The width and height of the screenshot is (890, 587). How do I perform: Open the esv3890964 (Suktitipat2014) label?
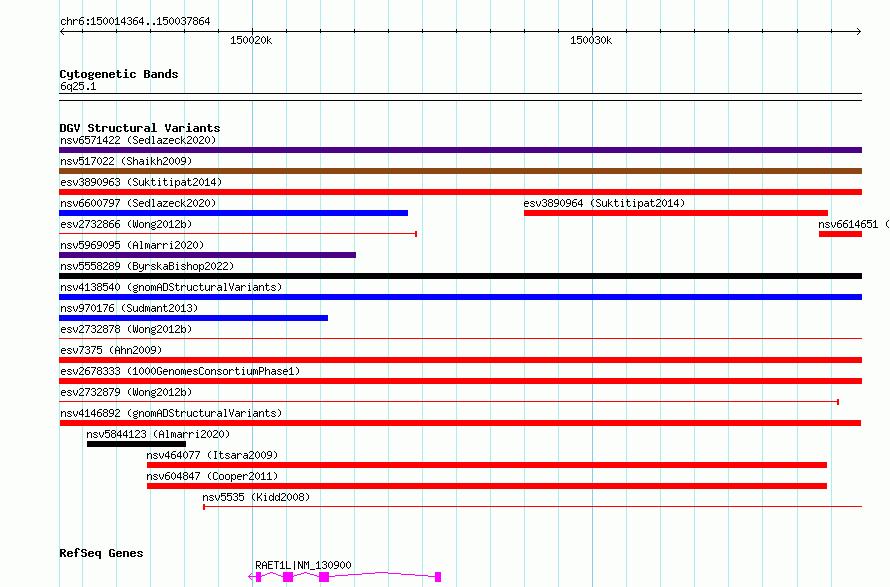(604, 203)
